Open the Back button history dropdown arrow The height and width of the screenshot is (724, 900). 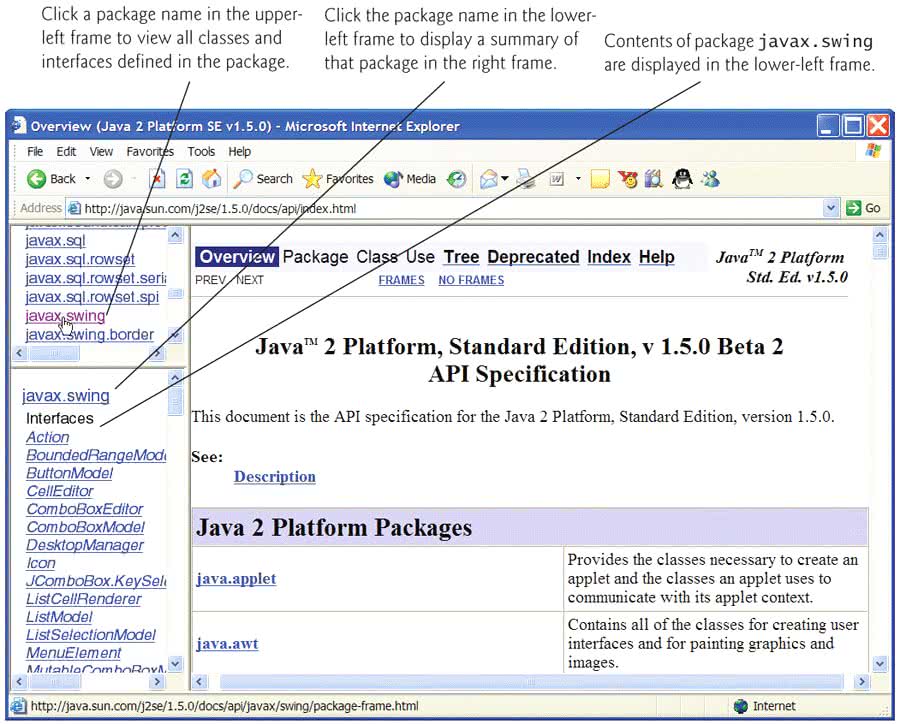point(88,179)
